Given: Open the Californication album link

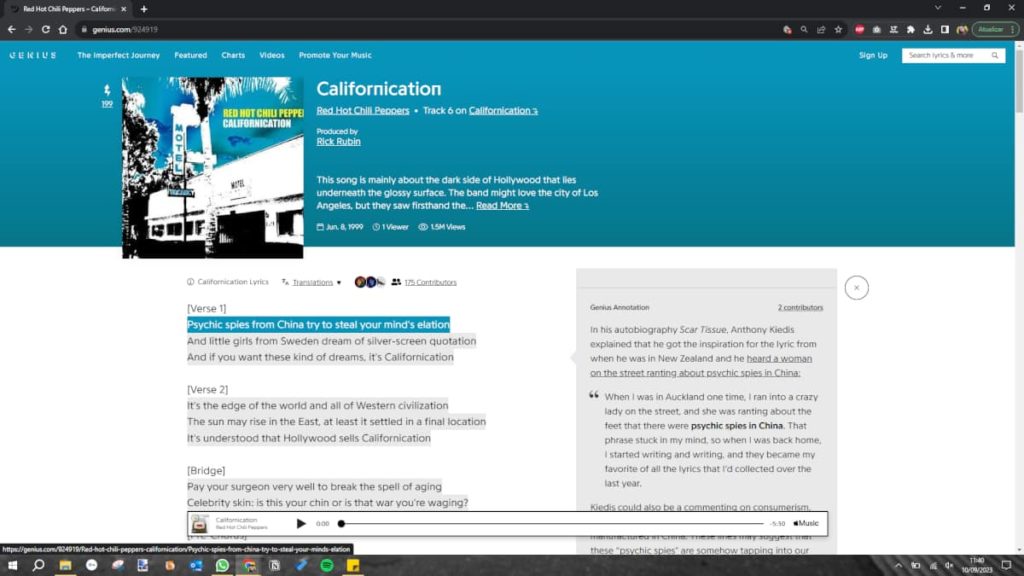Looking at the screenshot, I should click(x=503, y=110).
